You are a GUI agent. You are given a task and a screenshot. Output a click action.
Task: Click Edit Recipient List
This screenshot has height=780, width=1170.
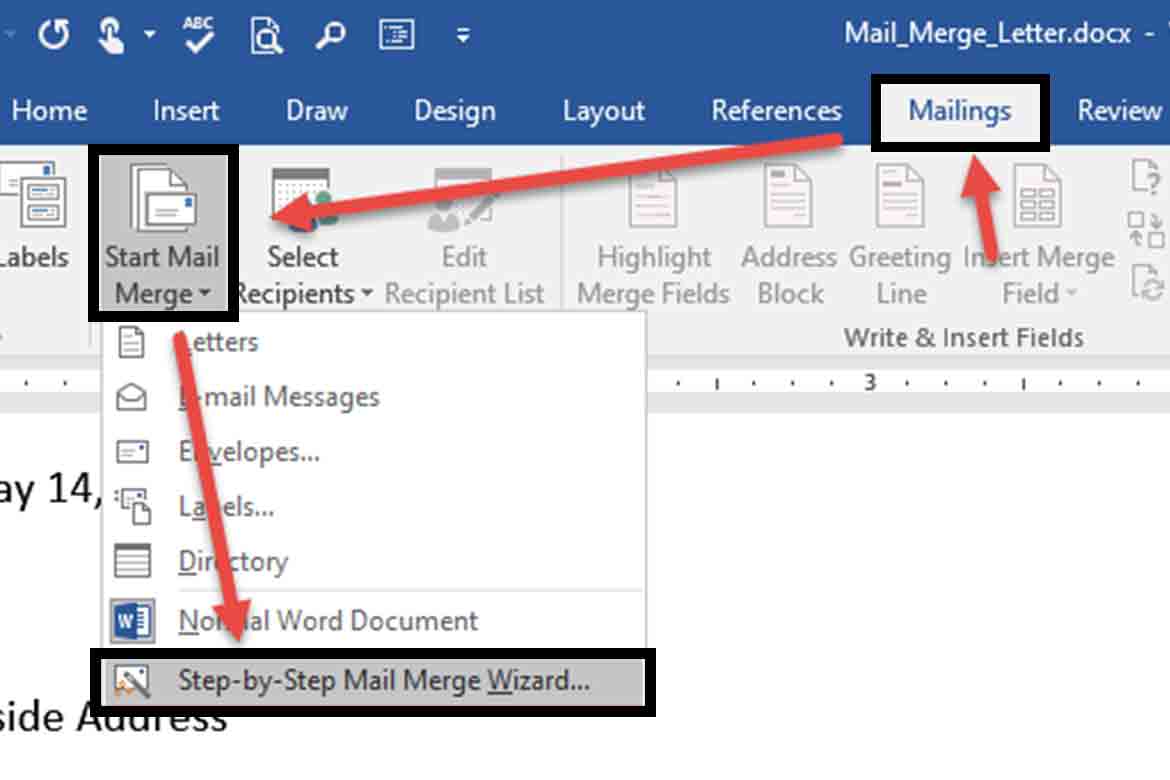click(x=464, y=236)
